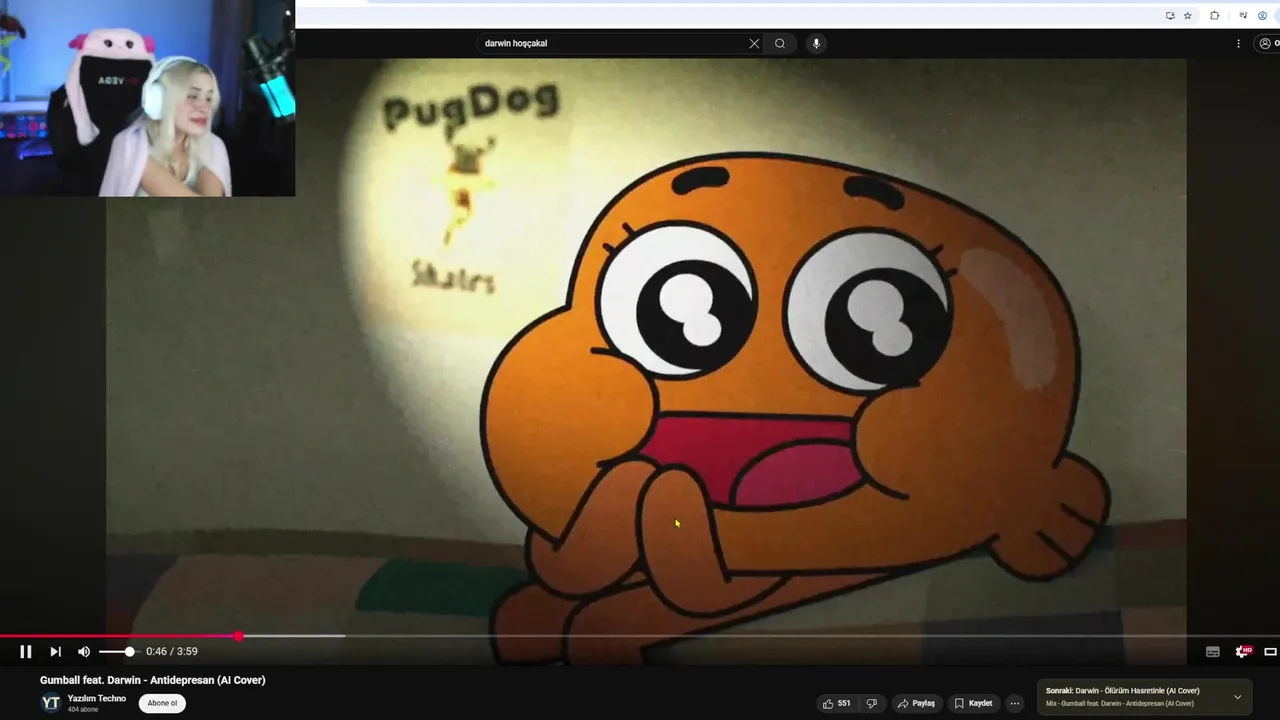Screen dimensions: 1280x720
Task: Open more actions ellipsis under video
Action: [x=1015, y=703]
